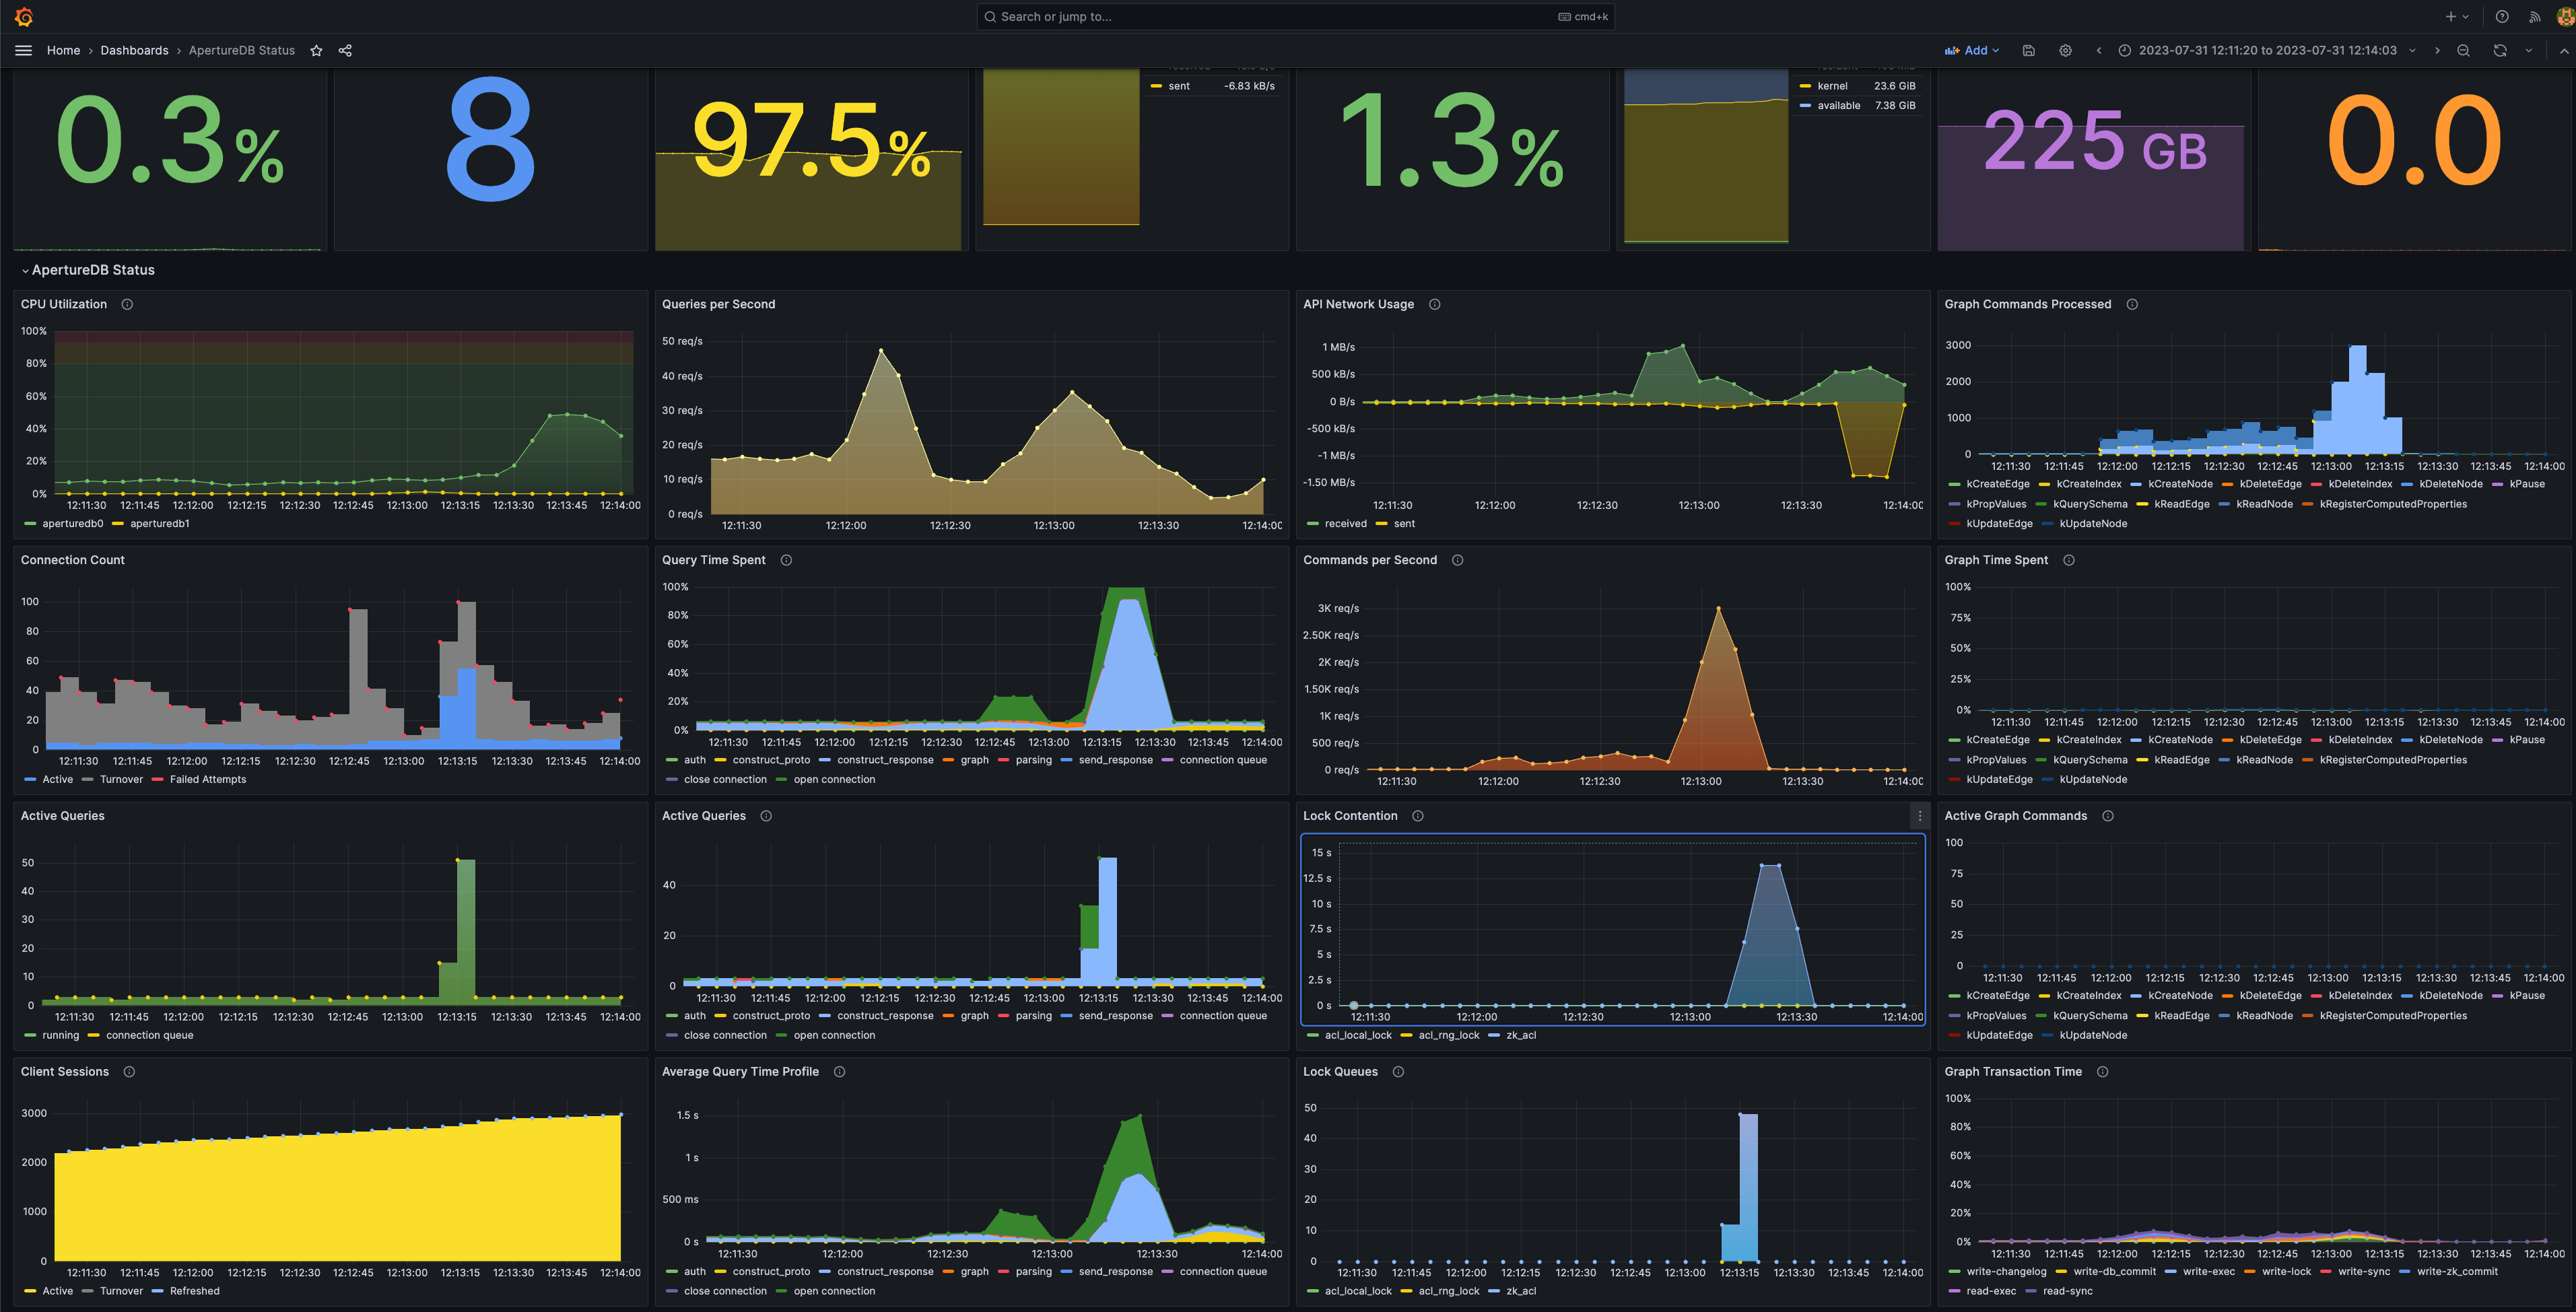Open the news feed RSS icon
This screenshot has height=1312, width=2576.
(2535, 17)
